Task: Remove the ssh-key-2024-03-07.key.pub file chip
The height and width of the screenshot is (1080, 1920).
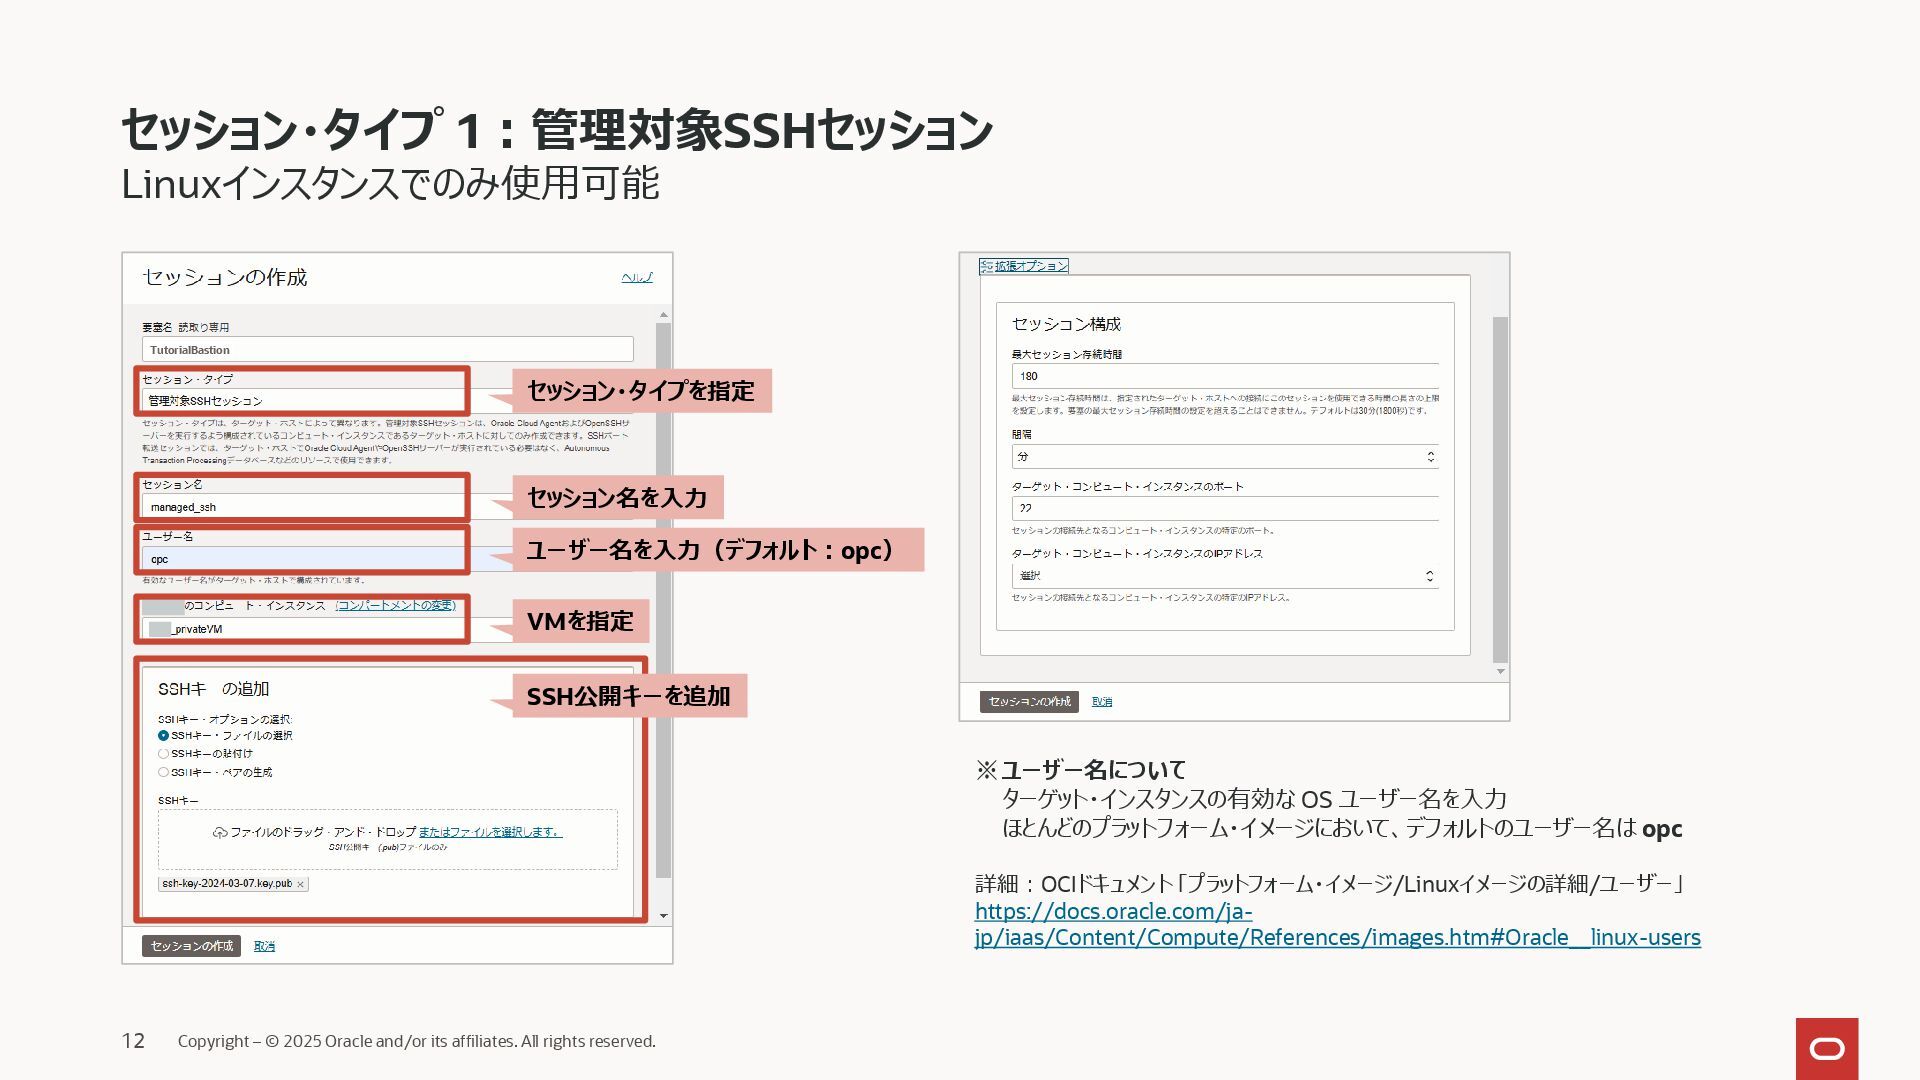Action: [x=300, y=884]
